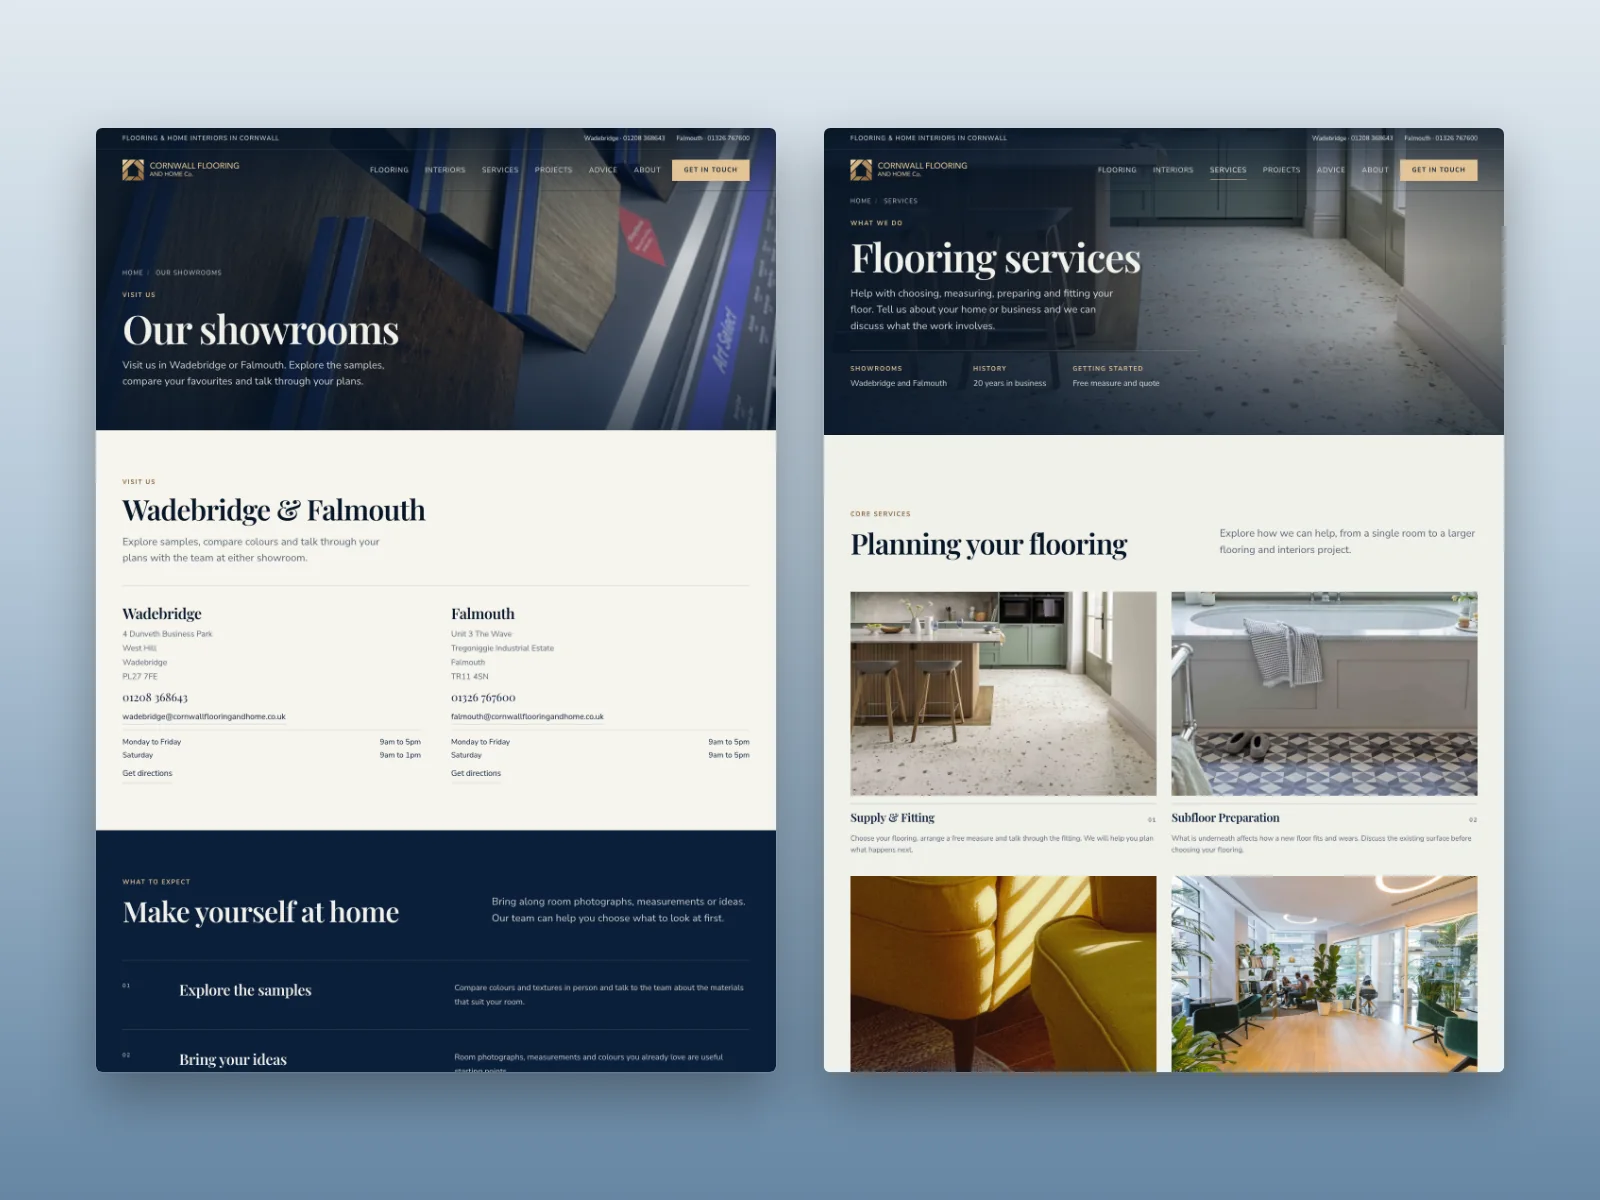Click Cornwall Flooring logo on showrooms page

[181, 169]
